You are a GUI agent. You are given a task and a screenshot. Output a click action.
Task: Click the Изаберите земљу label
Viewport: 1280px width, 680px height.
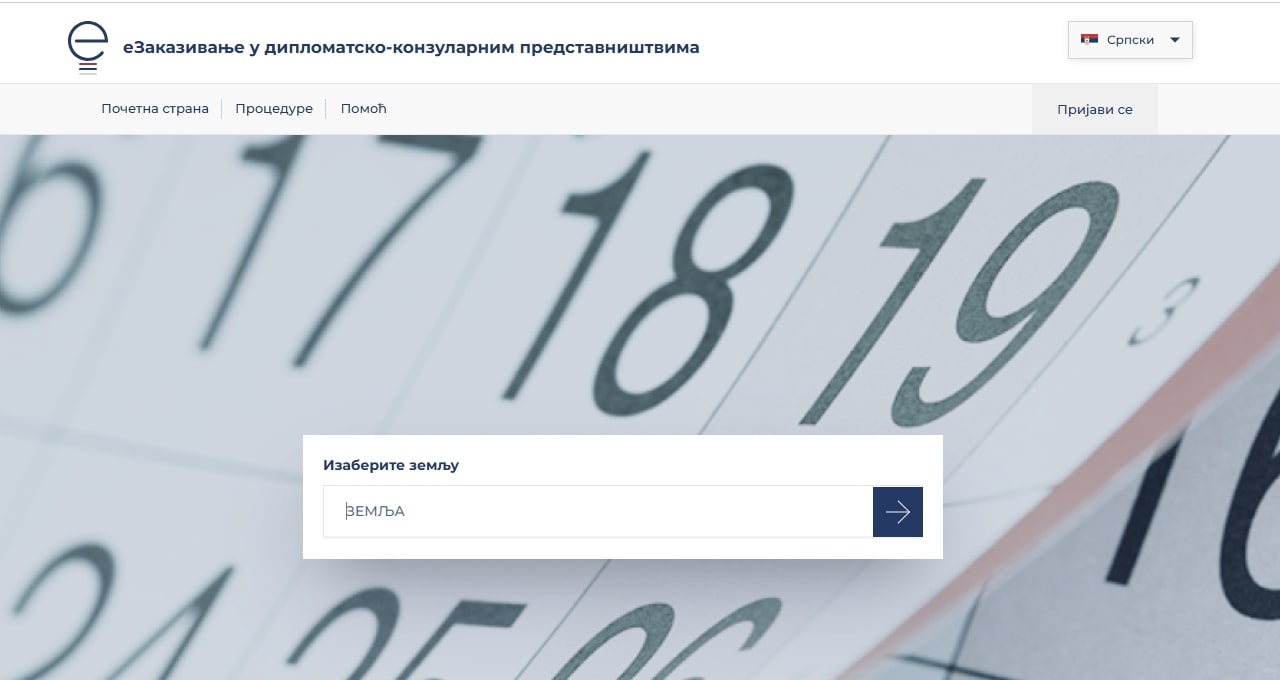pos(391,465)
